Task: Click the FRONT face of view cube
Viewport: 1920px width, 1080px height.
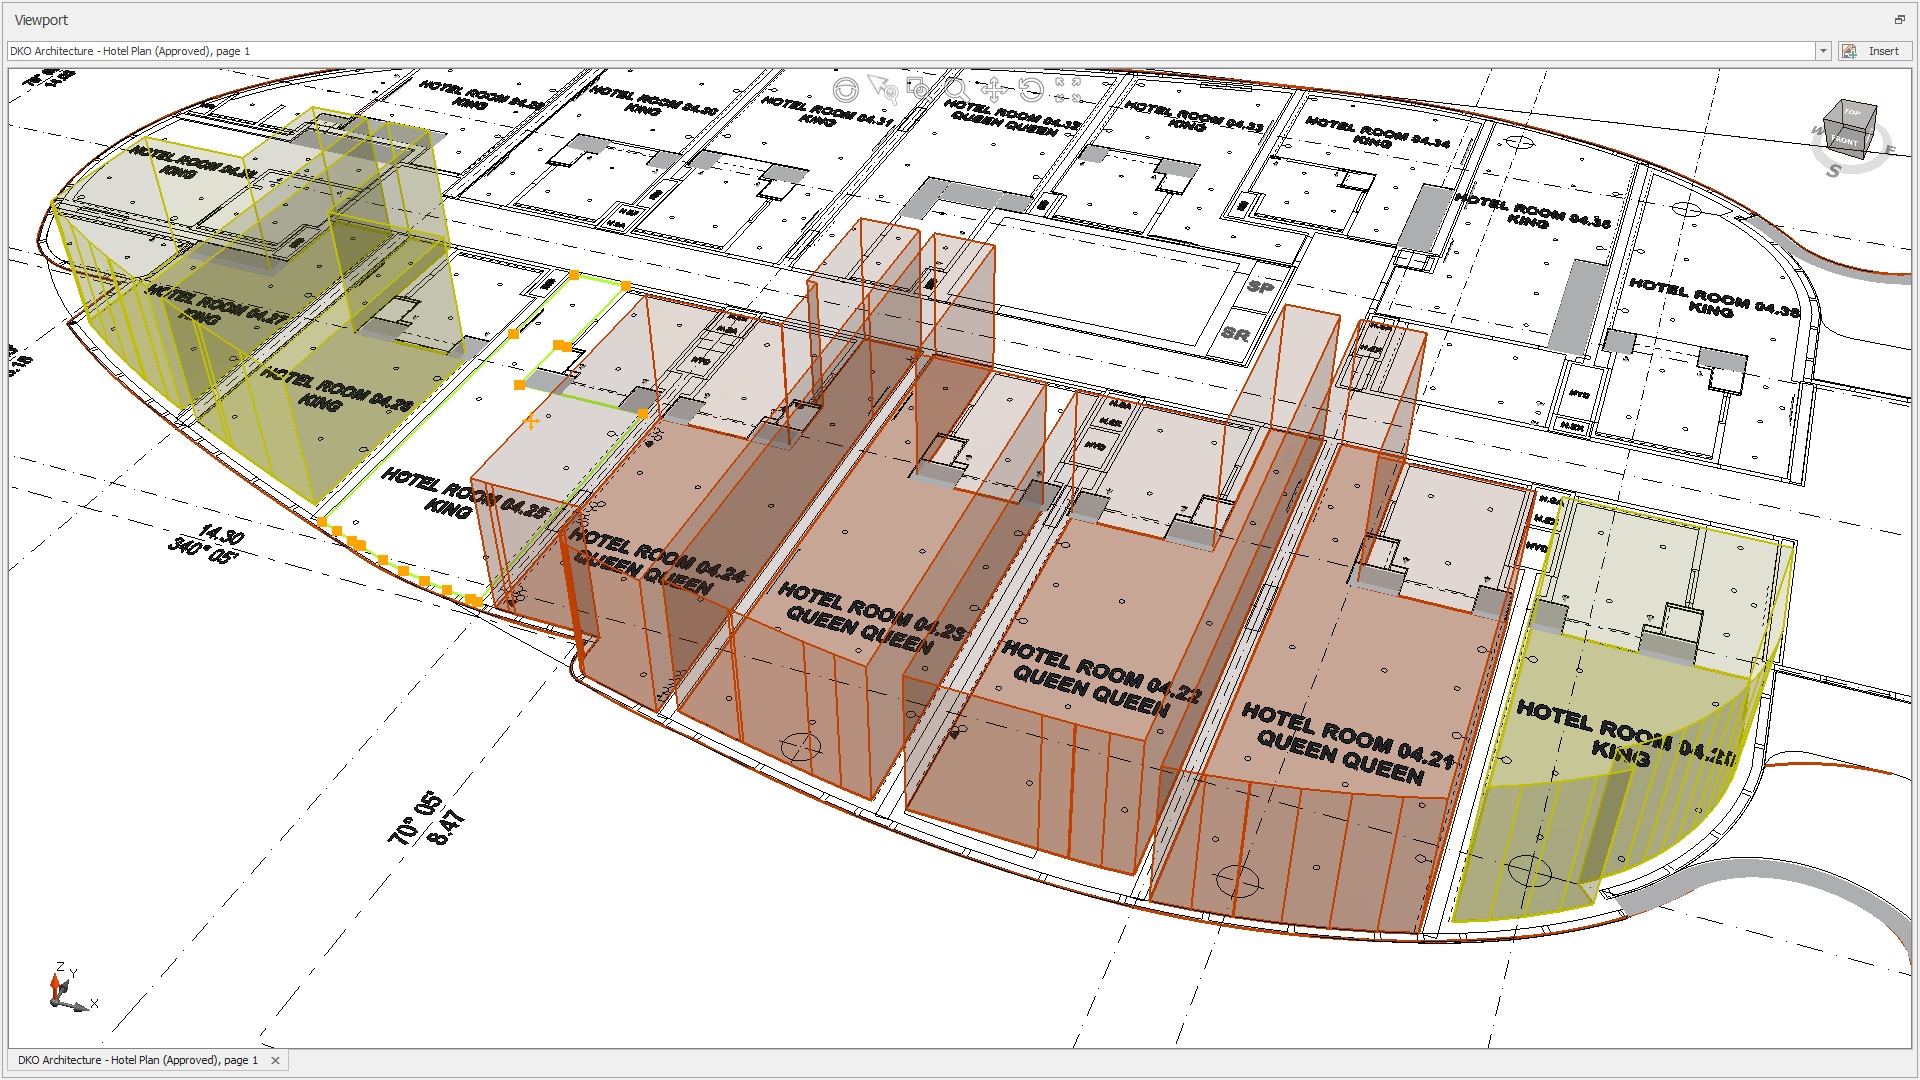Action: [x=1846, y=141]
